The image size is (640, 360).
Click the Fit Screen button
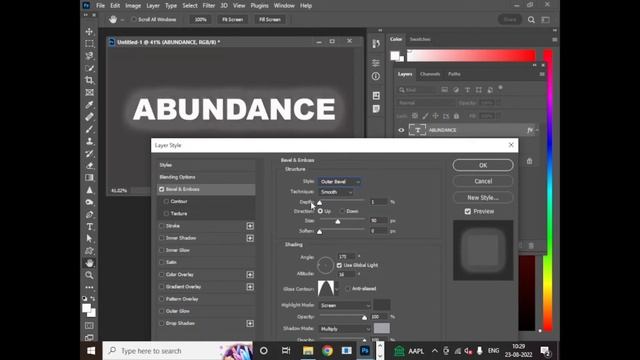[232, 20]
